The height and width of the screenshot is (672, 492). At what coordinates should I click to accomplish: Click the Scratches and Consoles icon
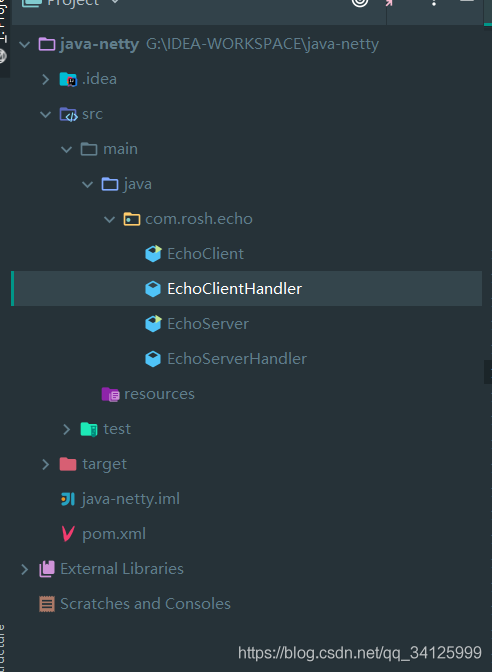point(47,604)
